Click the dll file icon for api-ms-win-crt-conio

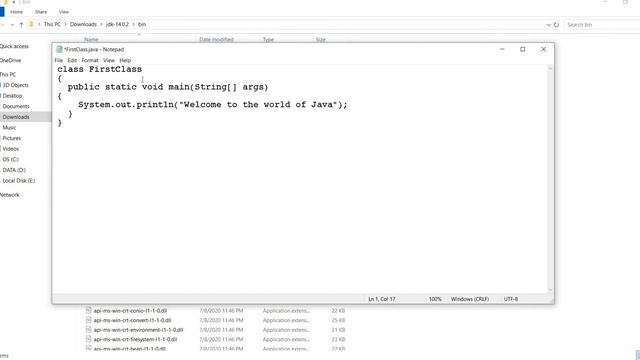click(88, 310)
